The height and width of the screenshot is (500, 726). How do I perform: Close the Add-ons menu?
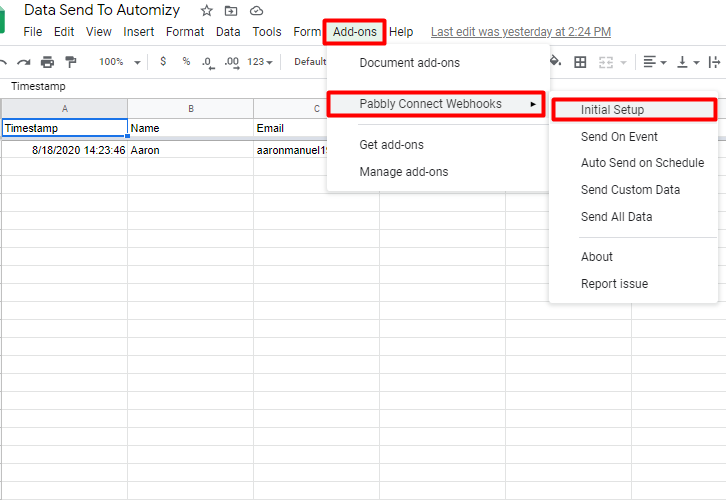coord(355,32)
